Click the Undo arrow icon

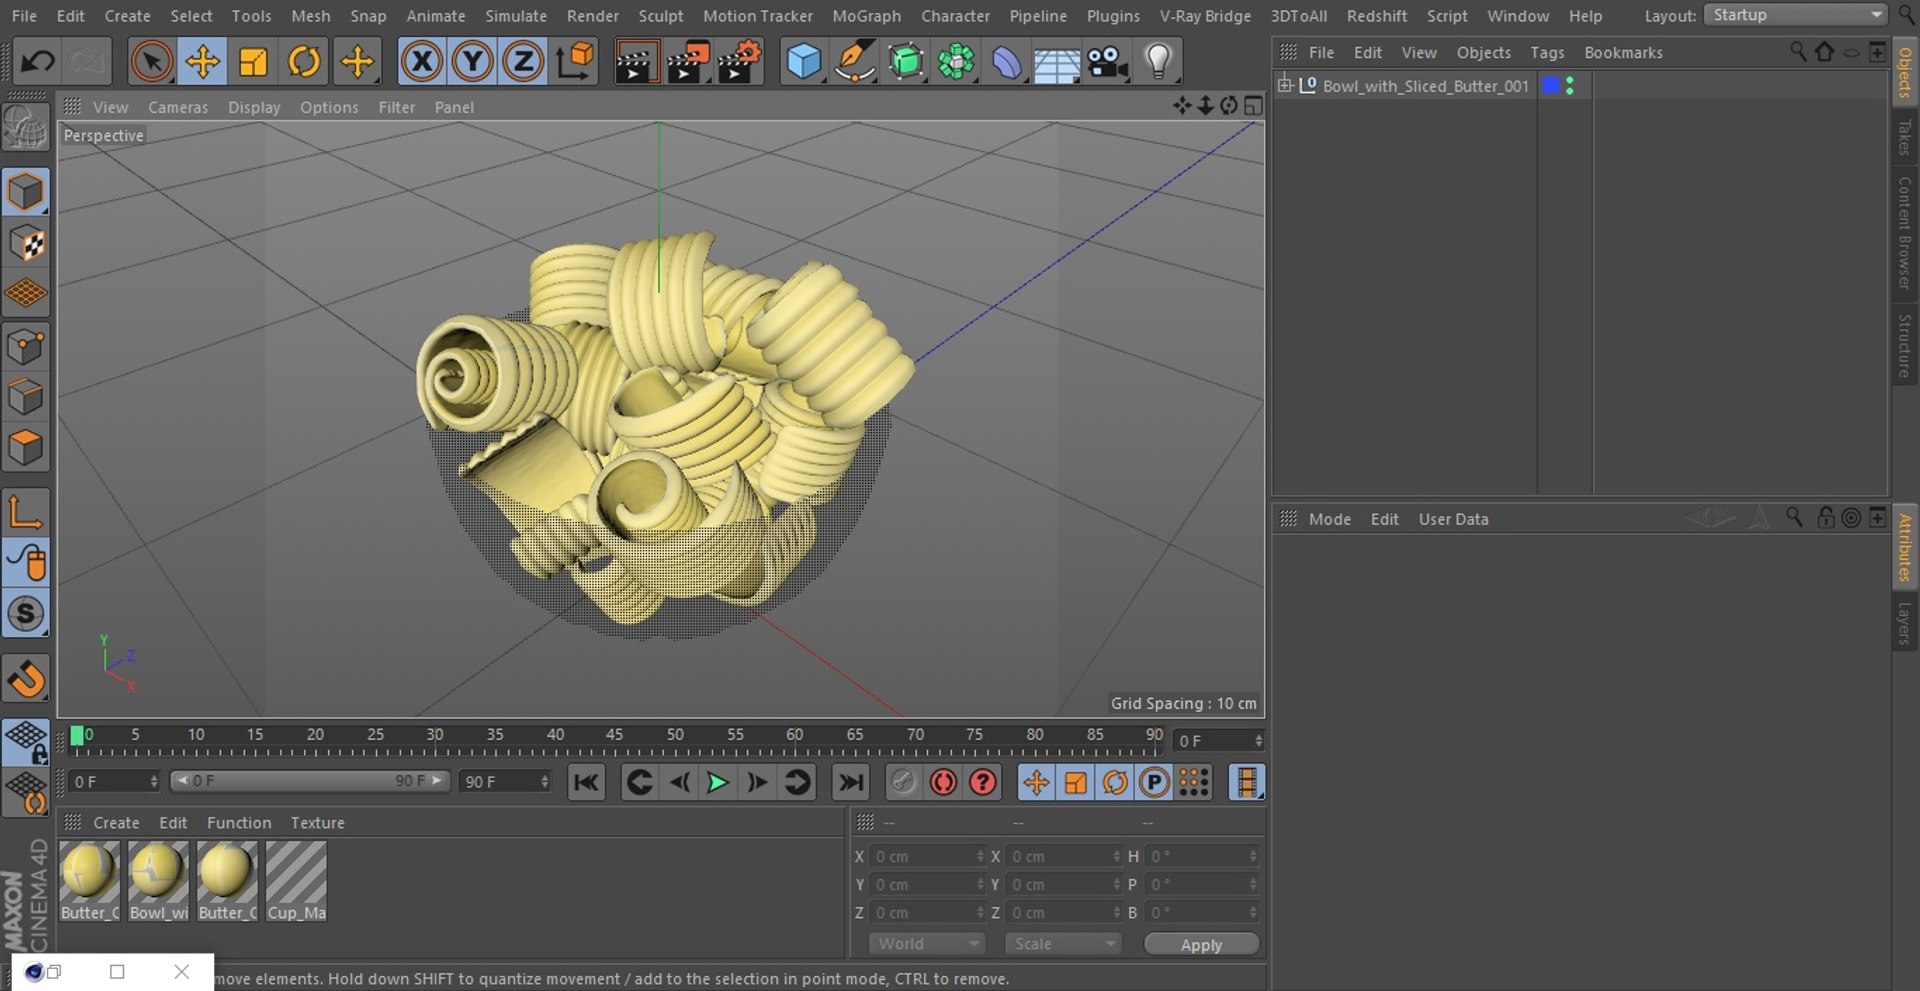pos(38,62)
